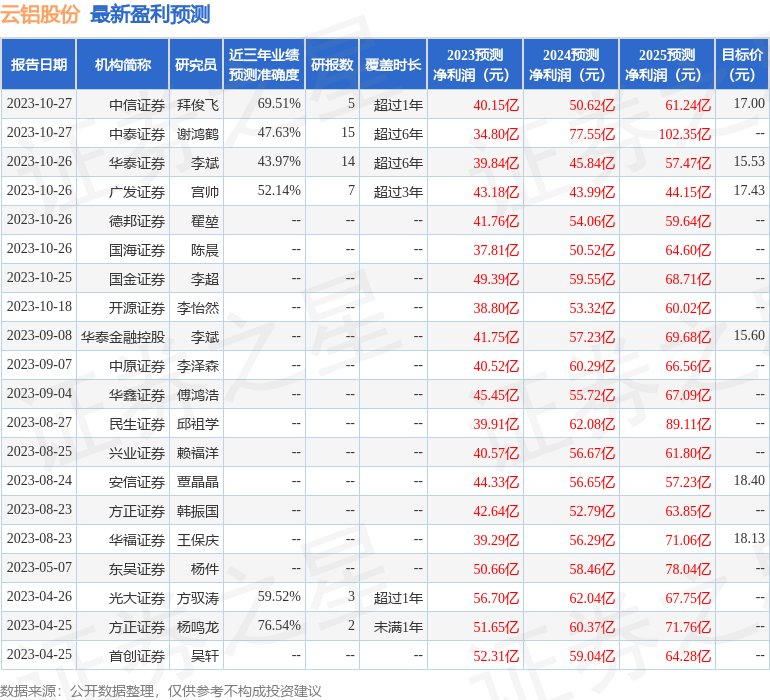This screenshot has height=700, width=770.
Task: Select researcher 李泽森
Action: point(198,365)
